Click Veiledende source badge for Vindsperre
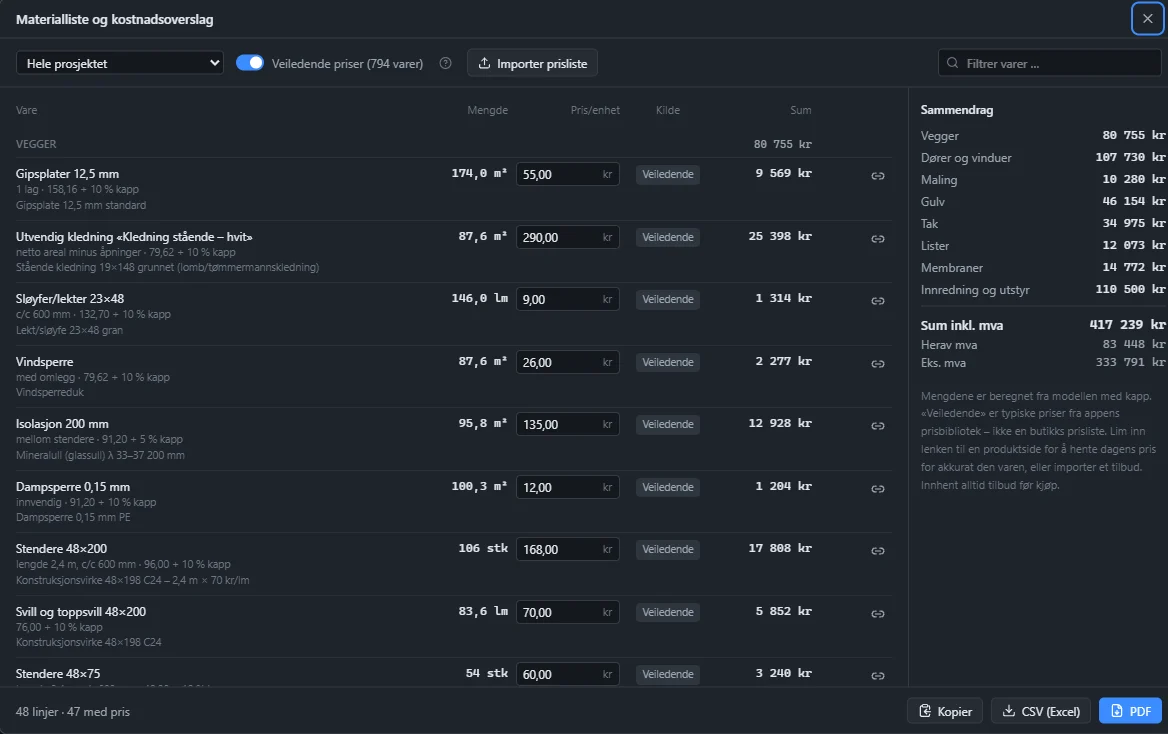Screen dimensions: 1168x734 (667, 362)
